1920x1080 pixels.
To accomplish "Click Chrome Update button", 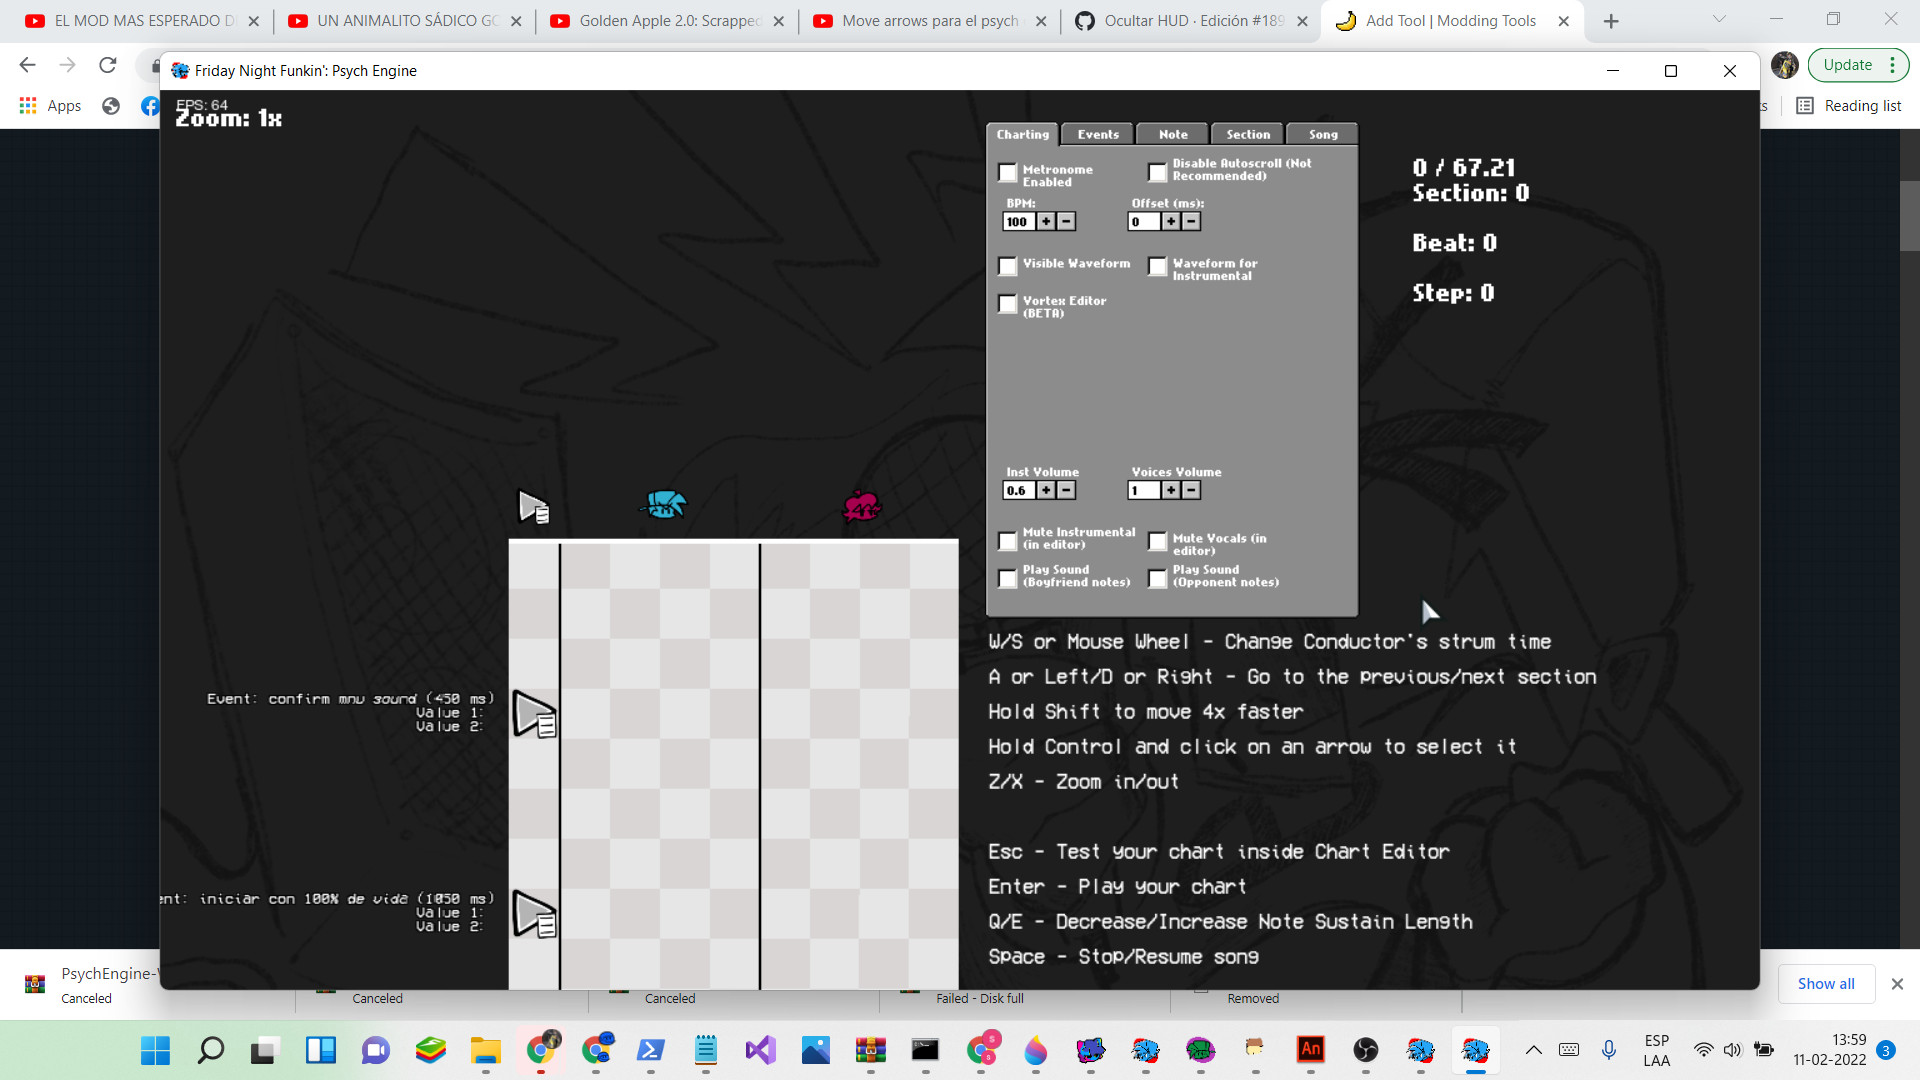I will click(x=1847, y=65).
